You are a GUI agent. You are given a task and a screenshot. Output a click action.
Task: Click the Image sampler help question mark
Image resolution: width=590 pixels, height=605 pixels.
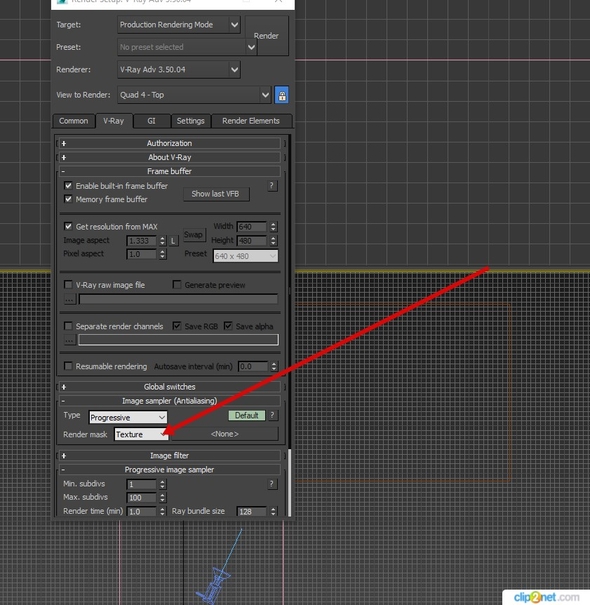[x=272, y=415]
